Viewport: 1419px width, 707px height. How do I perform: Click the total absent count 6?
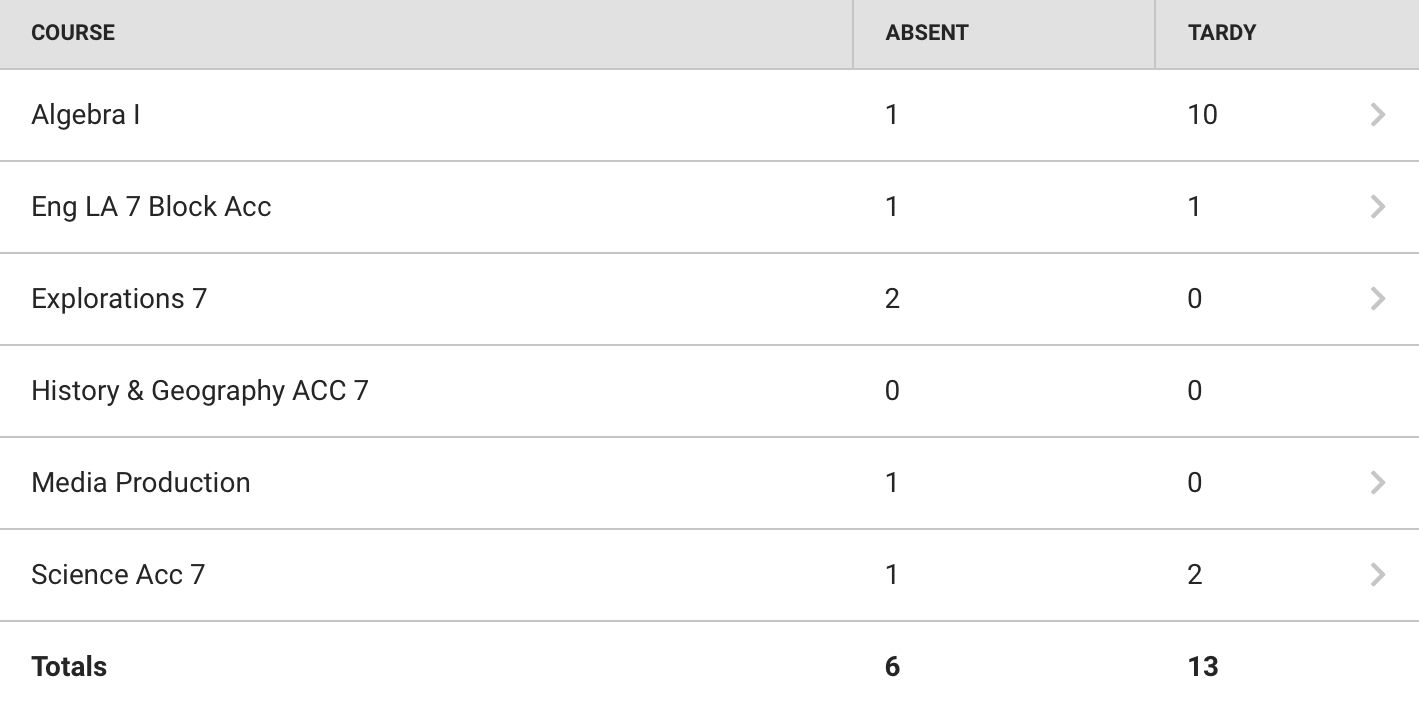892,667
